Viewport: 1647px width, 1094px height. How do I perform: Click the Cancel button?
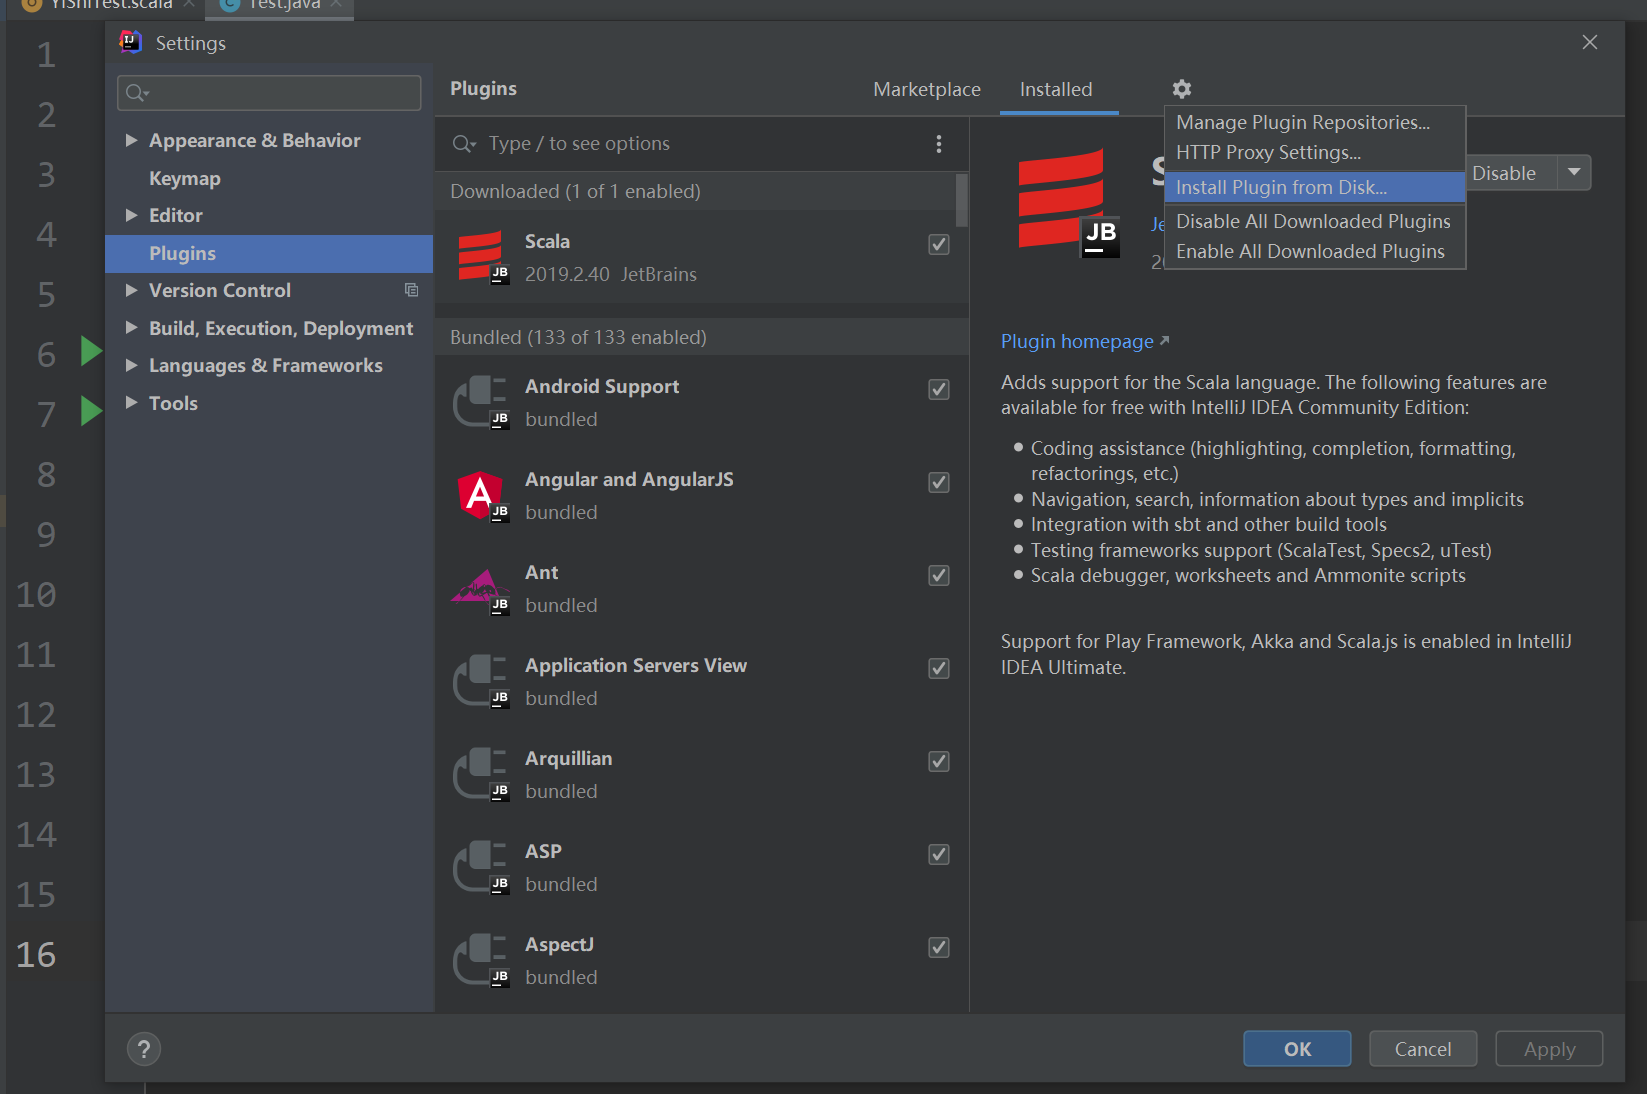click(1423, 1049)
